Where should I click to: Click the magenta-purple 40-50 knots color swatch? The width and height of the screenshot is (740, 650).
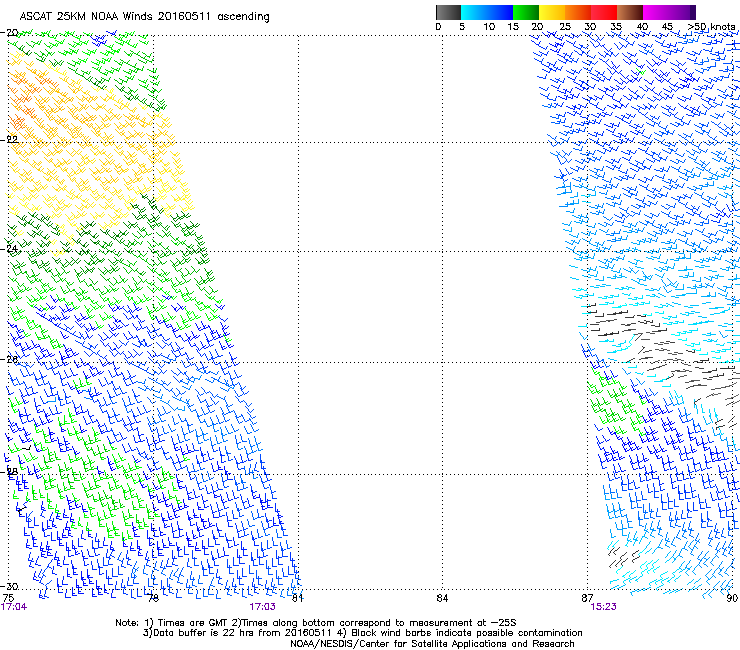pos(669,12)
